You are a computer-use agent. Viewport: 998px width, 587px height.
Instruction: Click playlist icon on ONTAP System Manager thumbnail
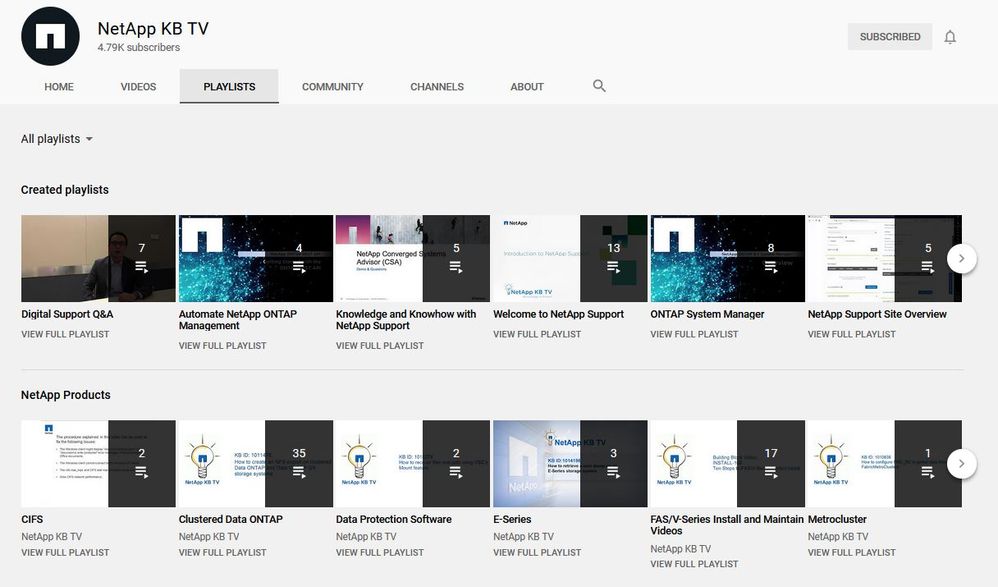771,267
